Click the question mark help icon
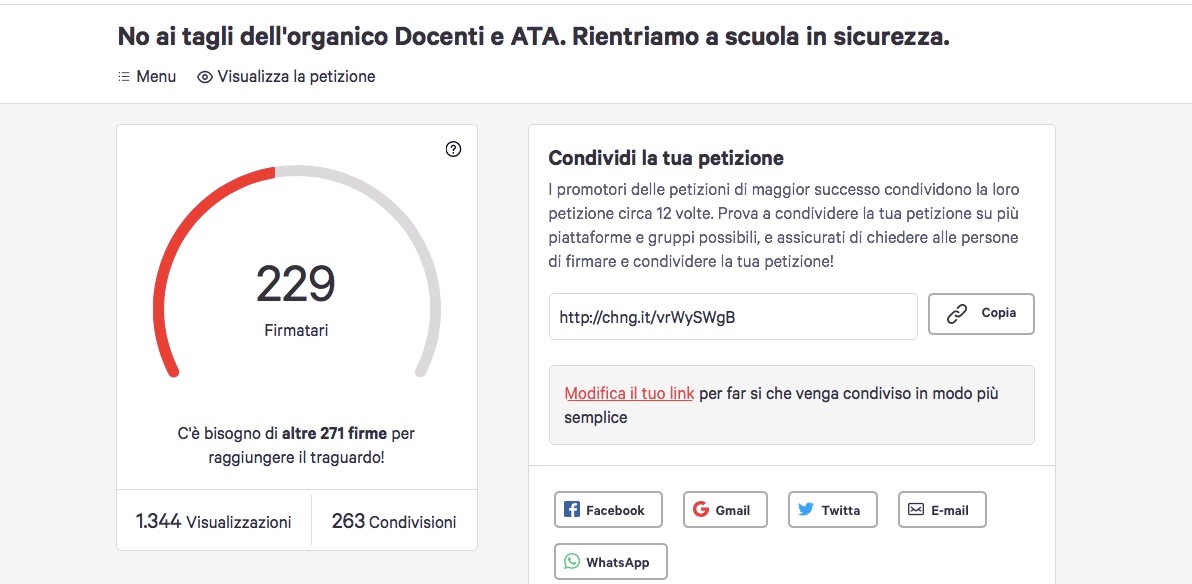Viewport: 1192px width, 584px height. pyautogui.click(x=453, y=149)
